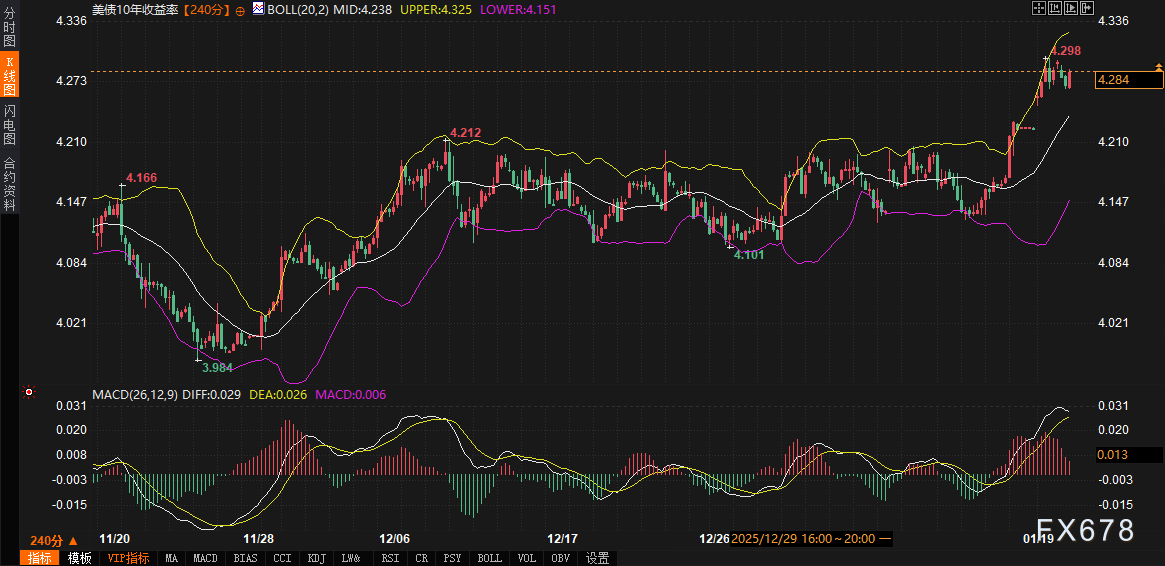Apply the RSI indicator

tap(390, 558)
